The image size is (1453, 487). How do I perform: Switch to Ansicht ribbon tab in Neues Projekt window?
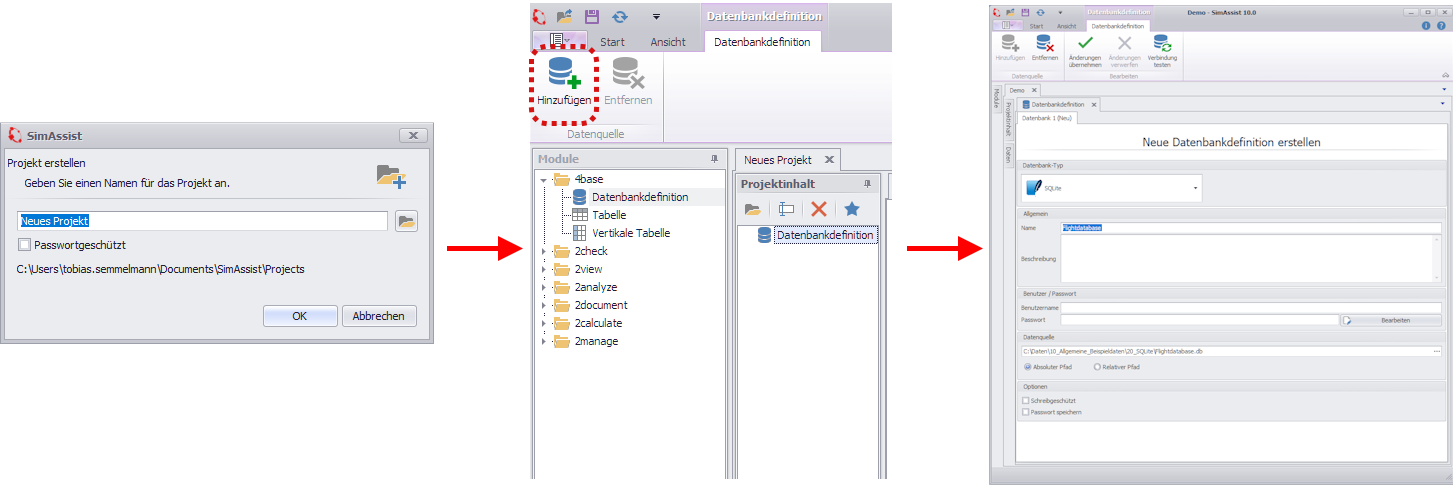pyautogui.click(x=668, y=42)
